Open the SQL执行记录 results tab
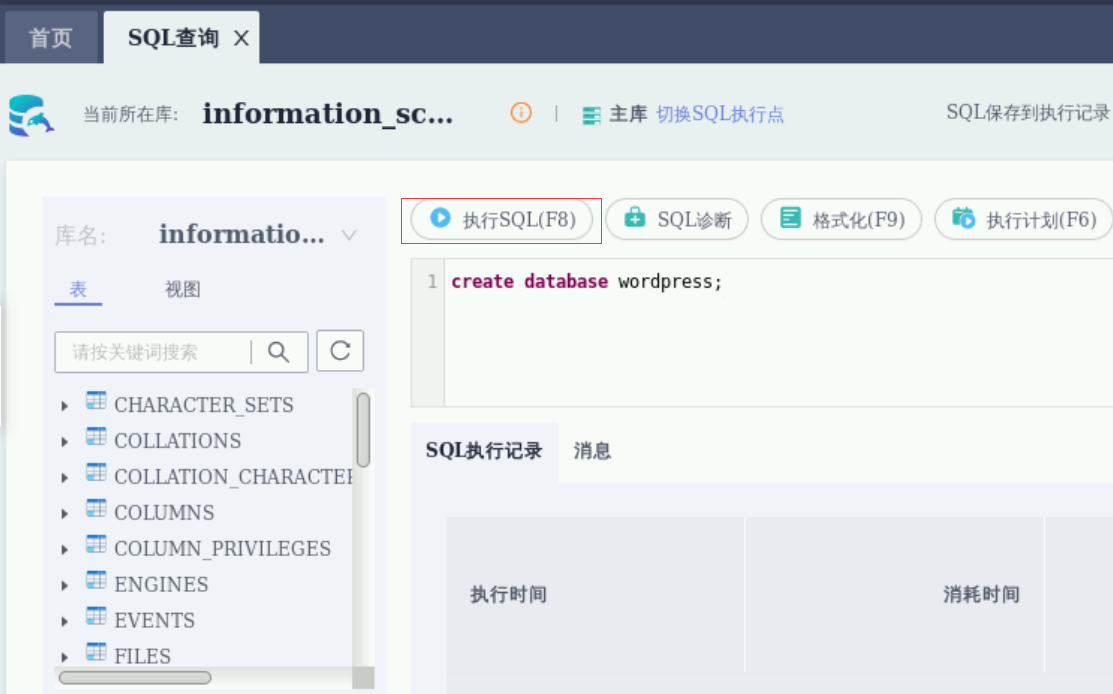The height and width of the screenshot is (694, 1113). coord(484,451)
